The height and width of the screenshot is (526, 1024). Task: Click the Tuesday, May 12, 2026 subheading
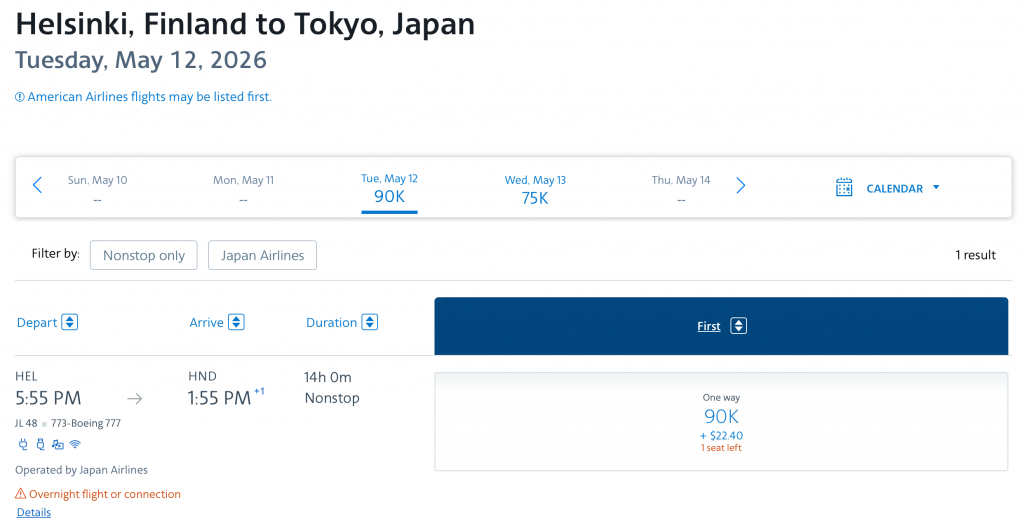(141, 60)
